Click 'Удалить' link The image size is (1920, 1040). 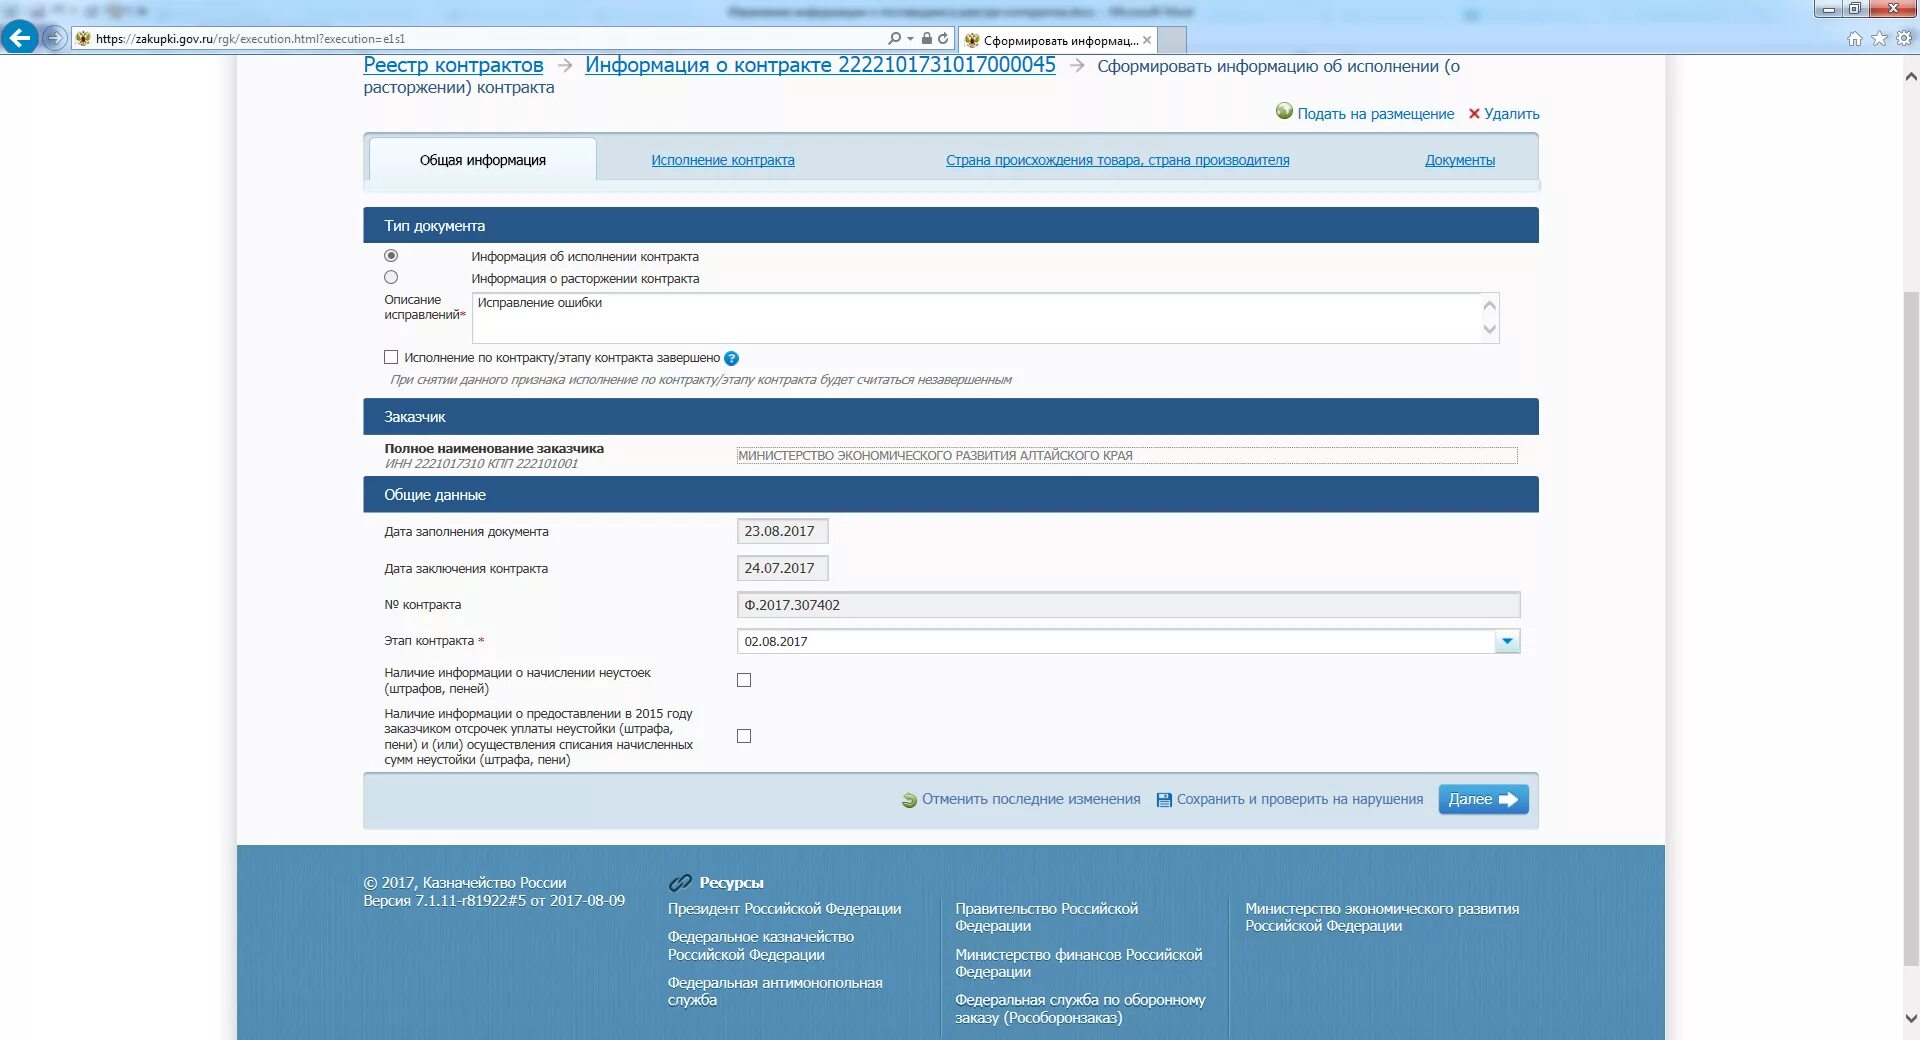[1511, 114]
